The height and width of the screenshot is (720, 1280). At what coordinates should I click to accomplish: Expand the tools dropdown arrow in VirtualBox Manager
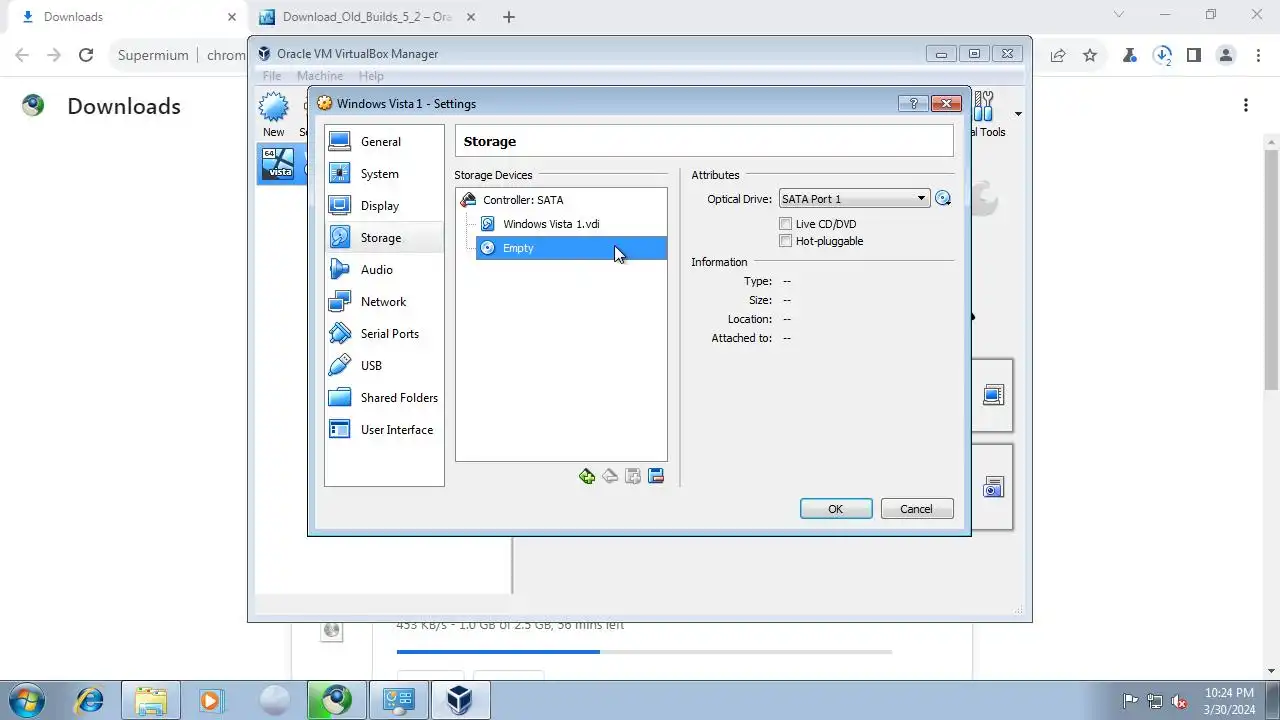pyautogui.click(x=1018, y=114)
